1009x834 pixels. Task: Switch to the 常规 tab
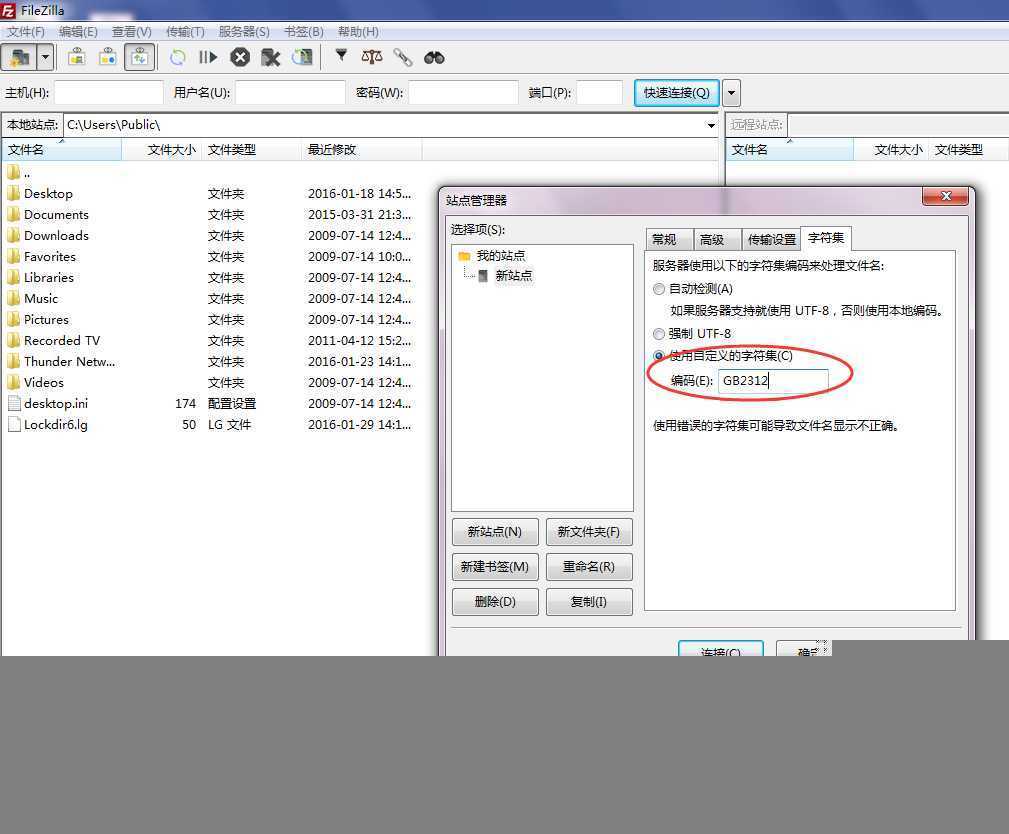pos(669,239)
